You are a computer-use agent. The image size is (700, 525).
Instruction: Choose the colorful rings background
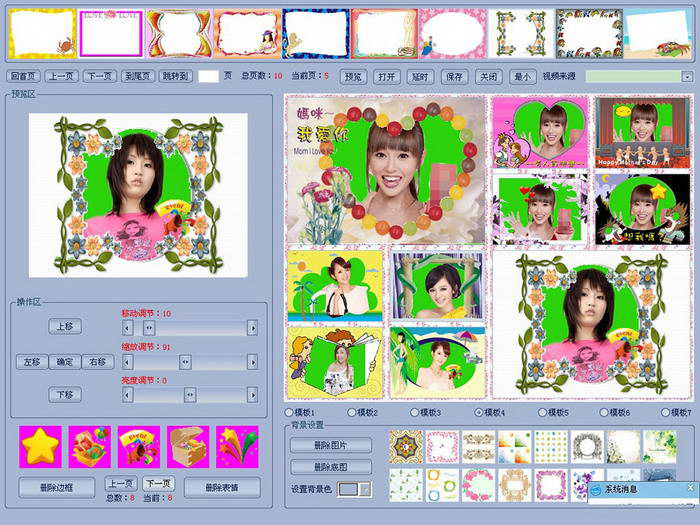pos(442,485)
